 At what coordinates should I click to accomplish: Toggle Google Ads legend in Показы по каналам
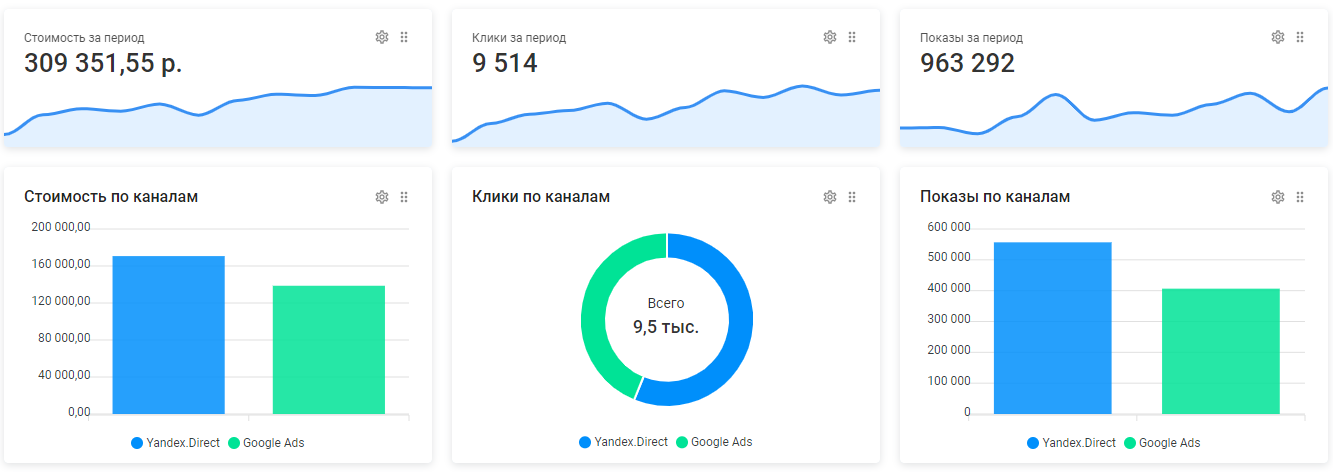1162,442
